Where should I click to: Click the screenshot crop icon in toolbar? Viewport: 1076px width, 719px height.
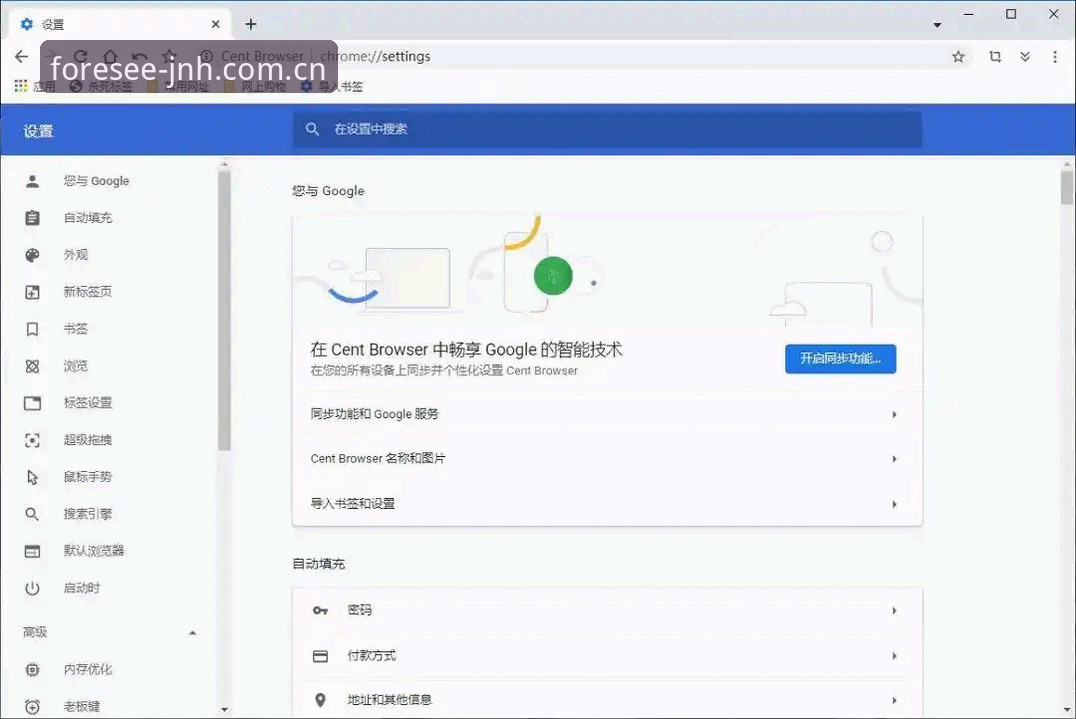995,57
